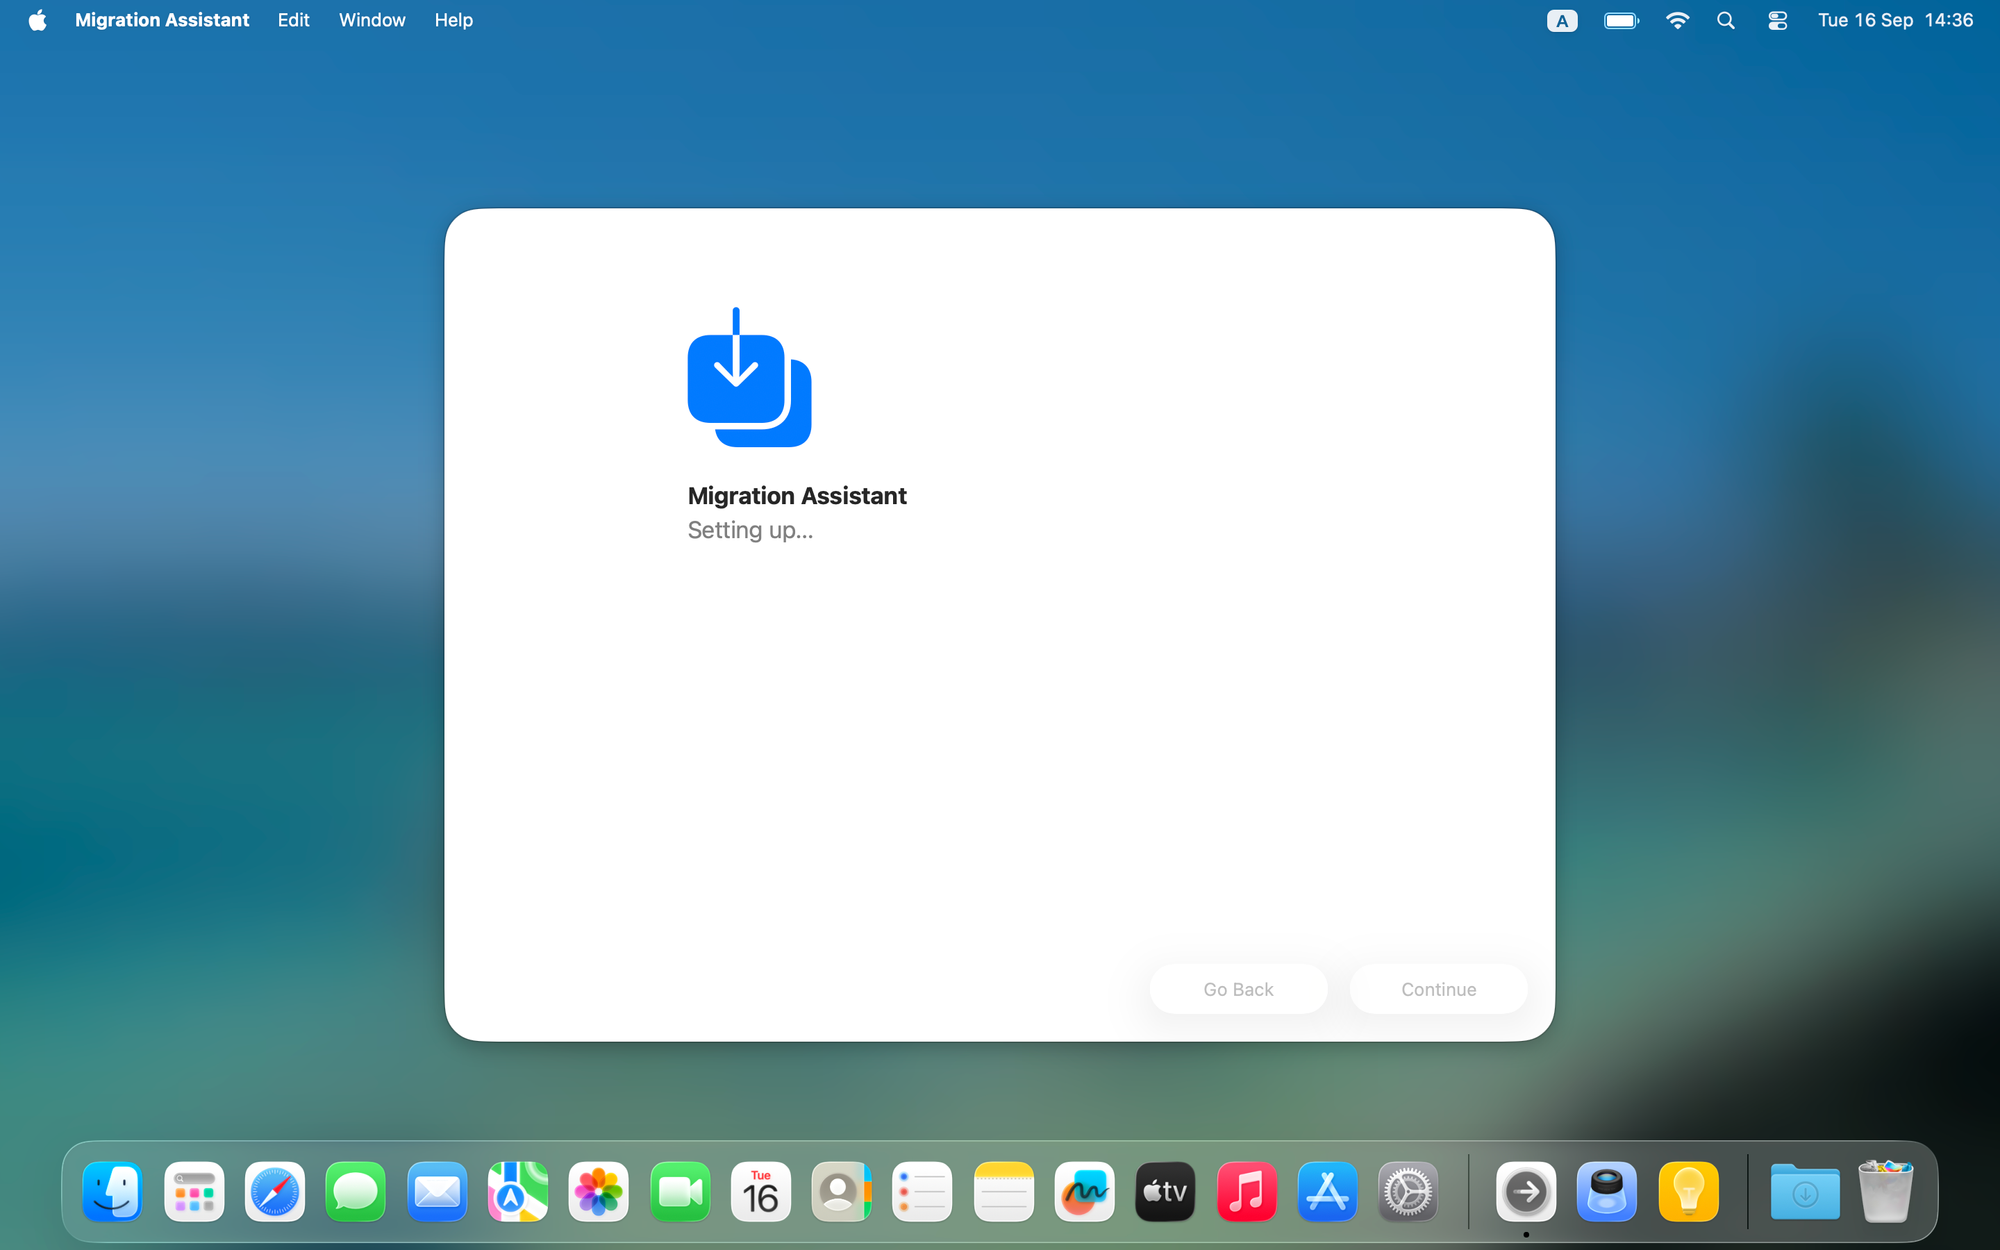2000x1250 pixels.
Task: Open Notes app in the dock
Action: click(1003, 1192)
